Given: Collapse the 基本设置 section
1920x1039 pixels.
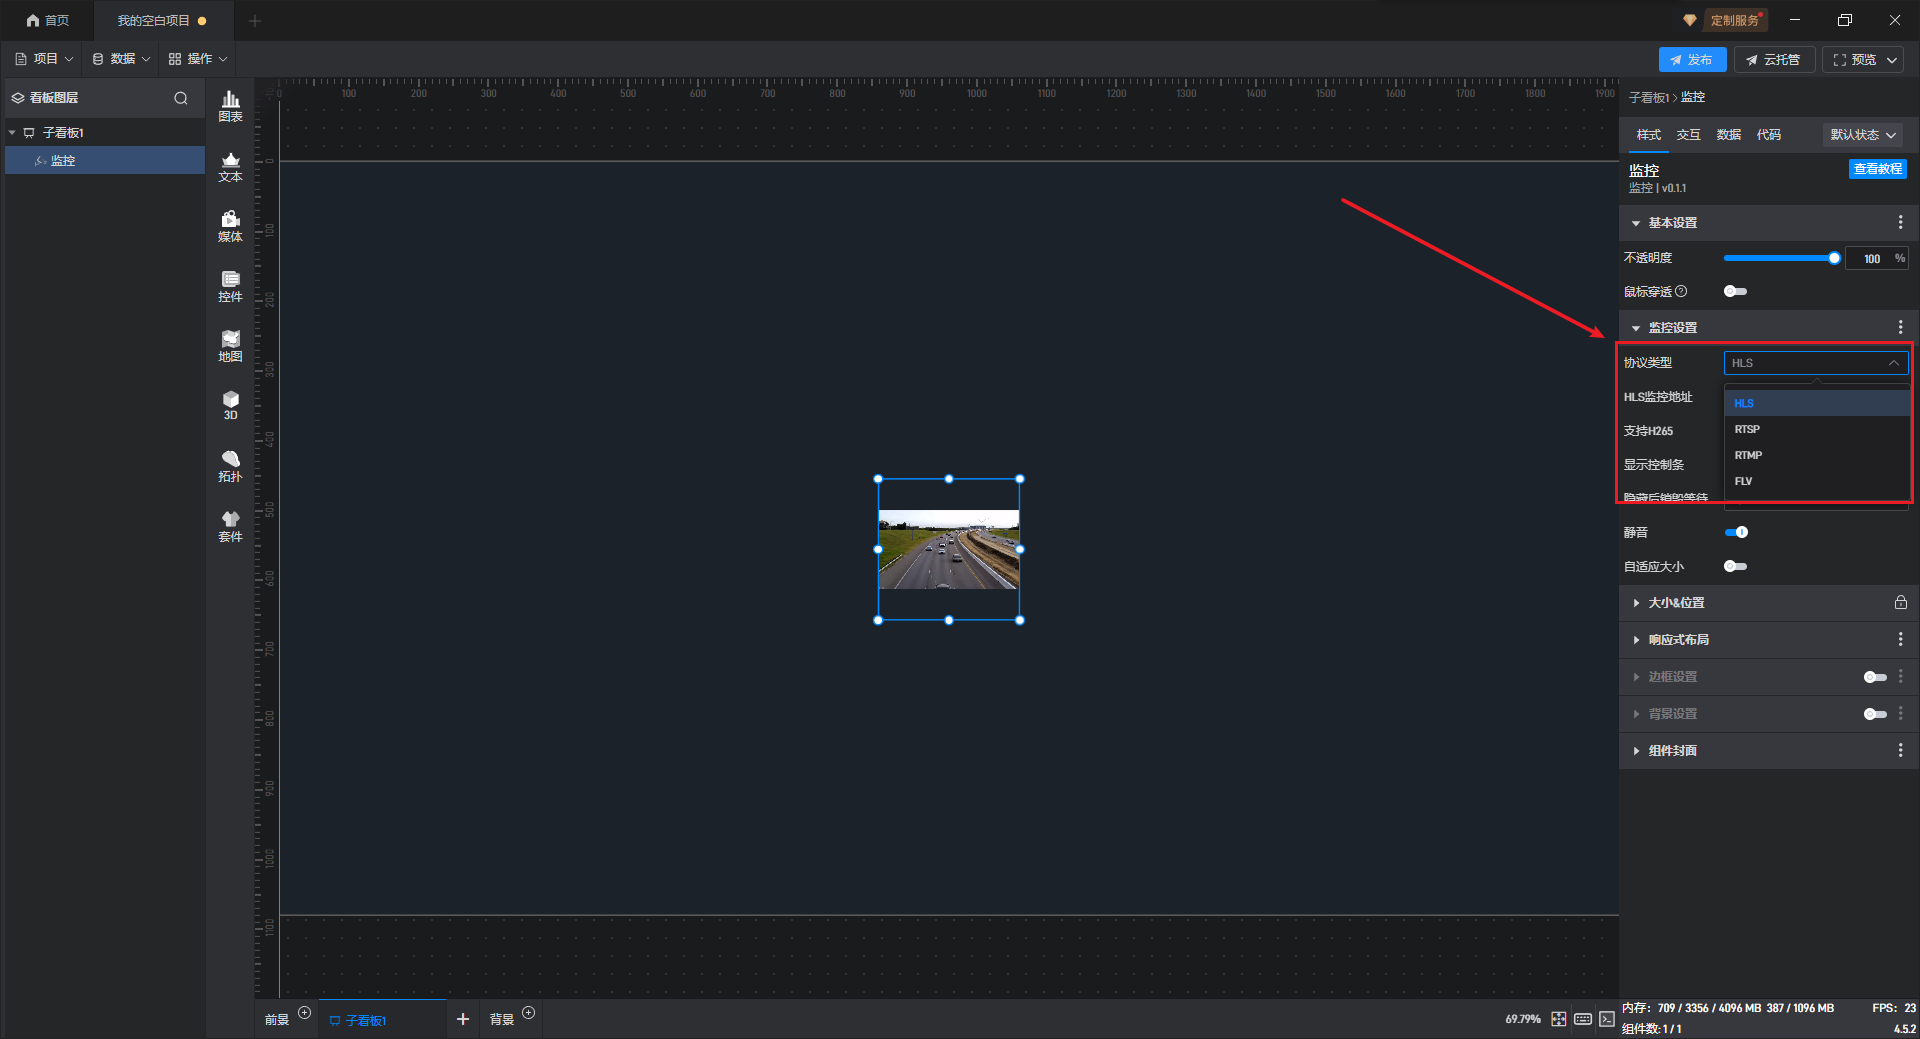Looking at the screenshot, I should [1636, 223].
